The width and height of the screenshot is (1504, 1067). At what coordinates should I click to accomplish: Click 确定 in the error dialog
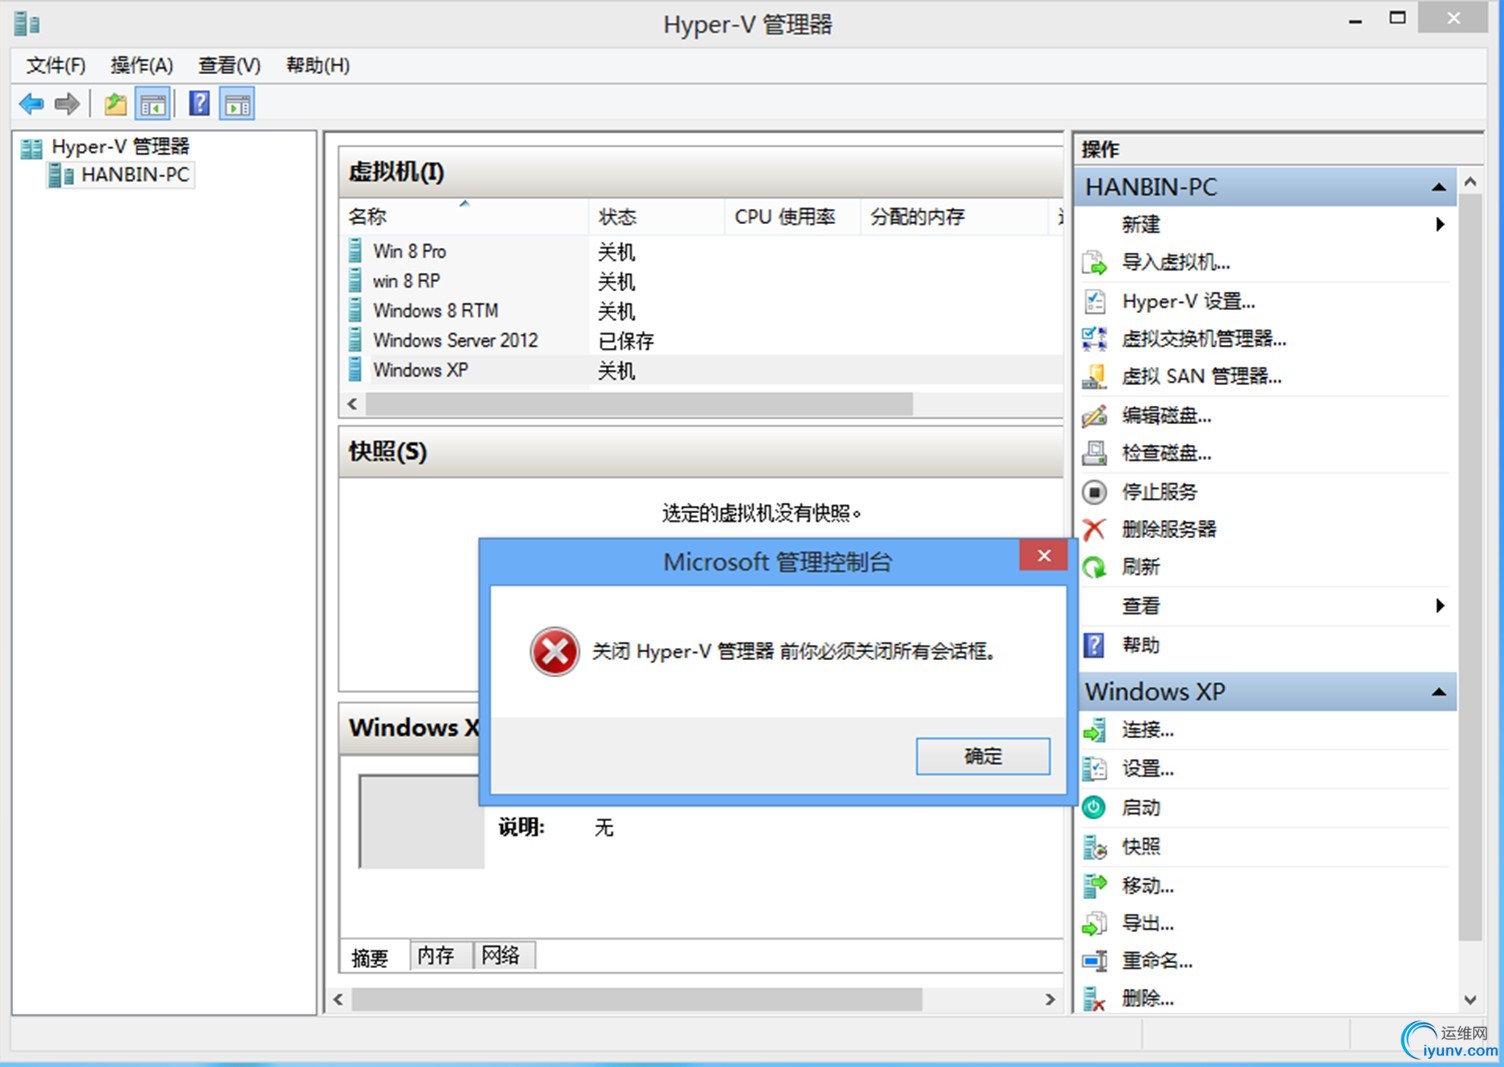(983, 756)
